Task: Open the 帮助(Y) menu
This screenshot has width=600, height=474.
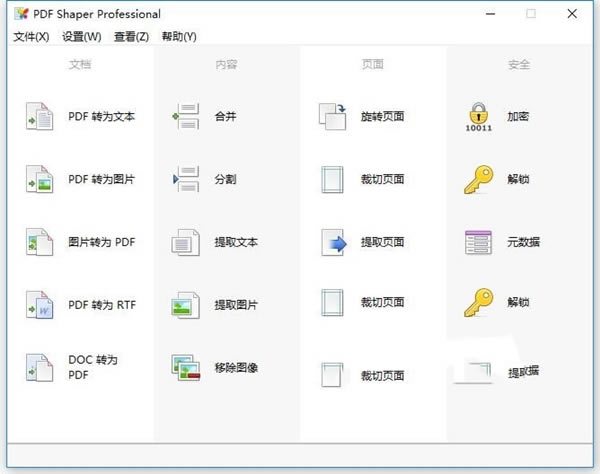Action: (x=179, y=37)
